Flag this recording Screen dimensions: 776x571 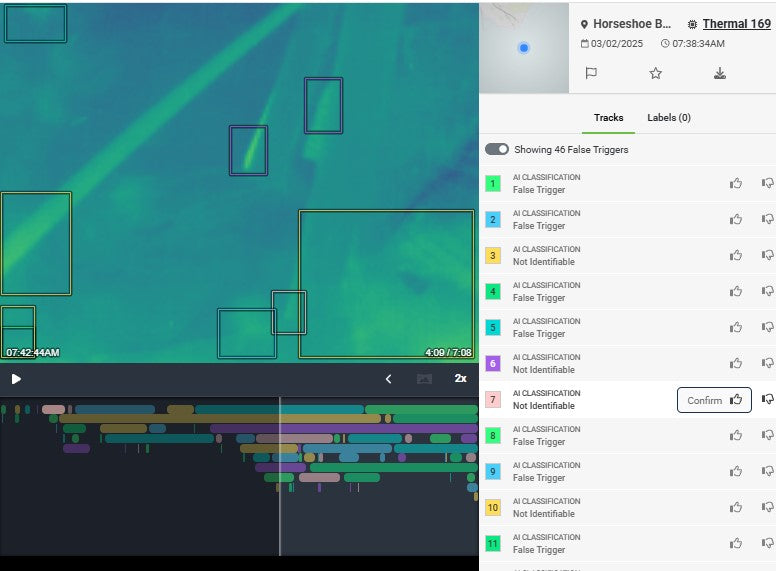pyautogui.click(x=591, y=73)
